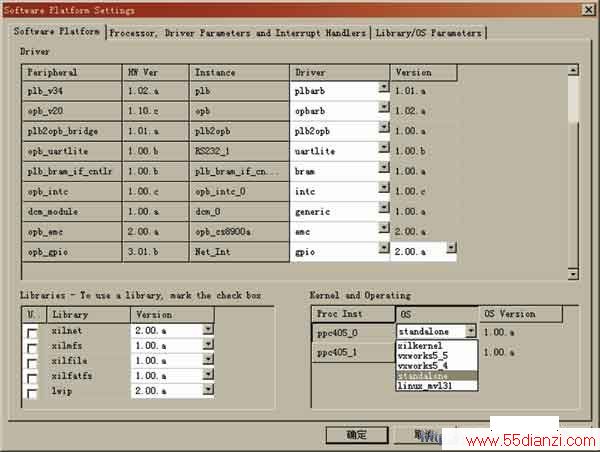Image resolution: width=600 pixels, height=452 pixels.
Task: Enable the xilnet library checkbox
Action: pos(32,333)
